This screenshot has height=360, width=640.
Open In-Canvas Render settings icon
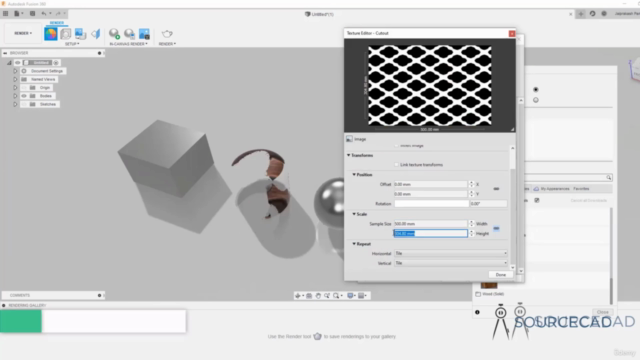129,34
